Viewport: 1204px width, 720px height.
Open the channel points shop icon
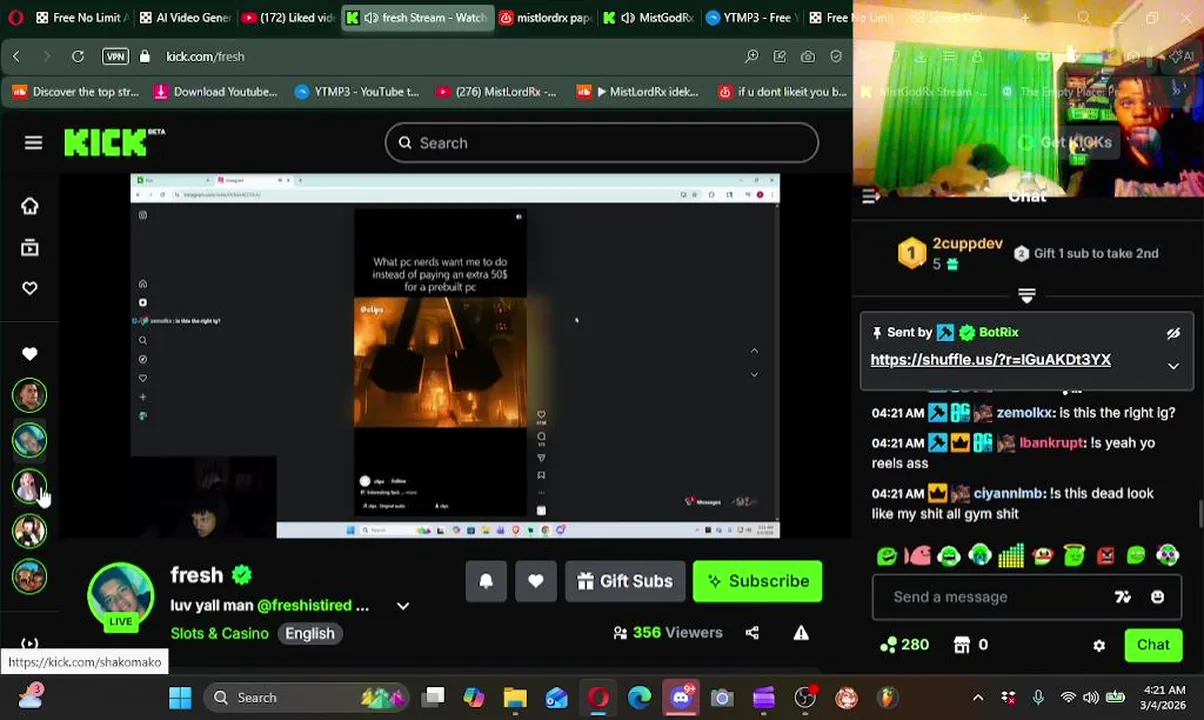pyautogui.click(x=962, y=645)
